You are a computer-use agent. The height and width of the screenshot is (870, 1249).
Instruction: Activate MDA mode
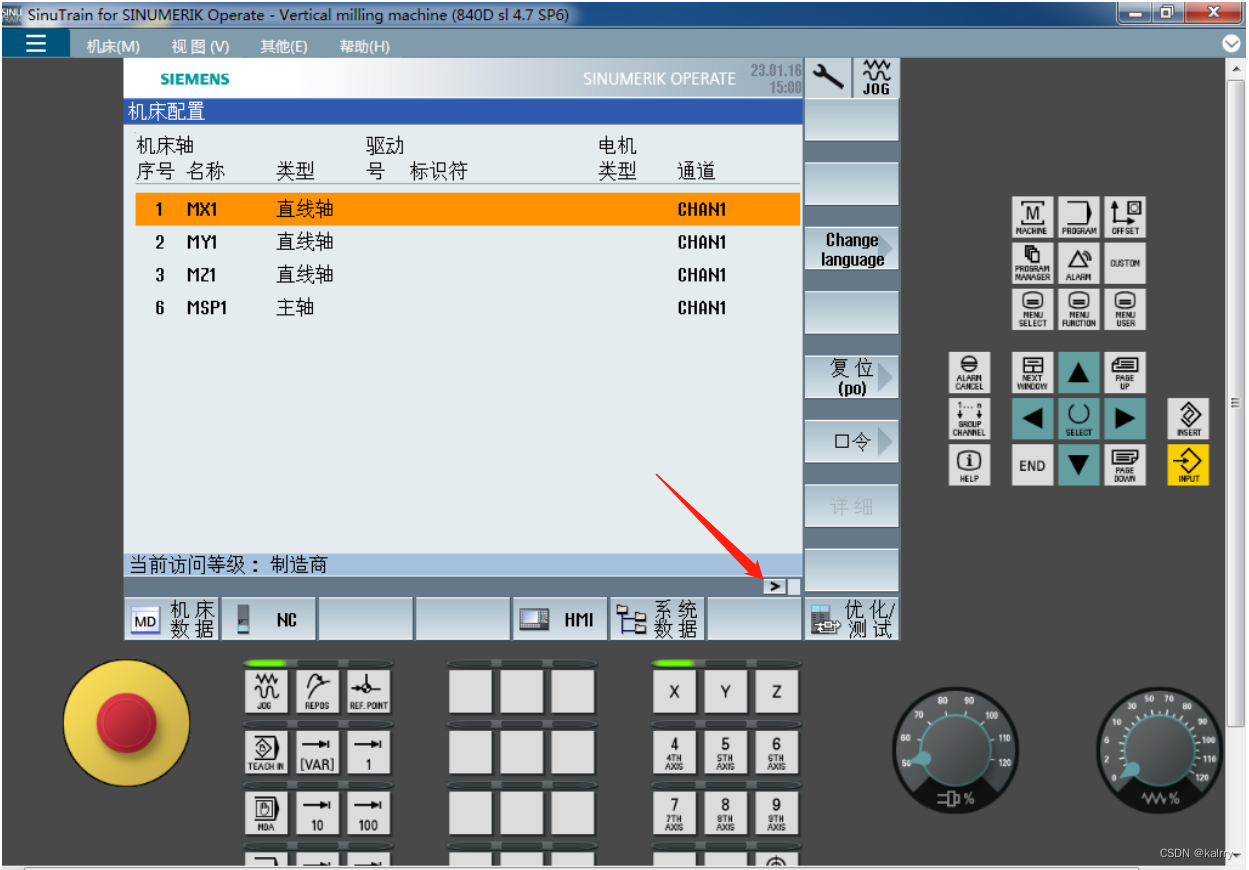pyautogui.click(x=266, y=812)
